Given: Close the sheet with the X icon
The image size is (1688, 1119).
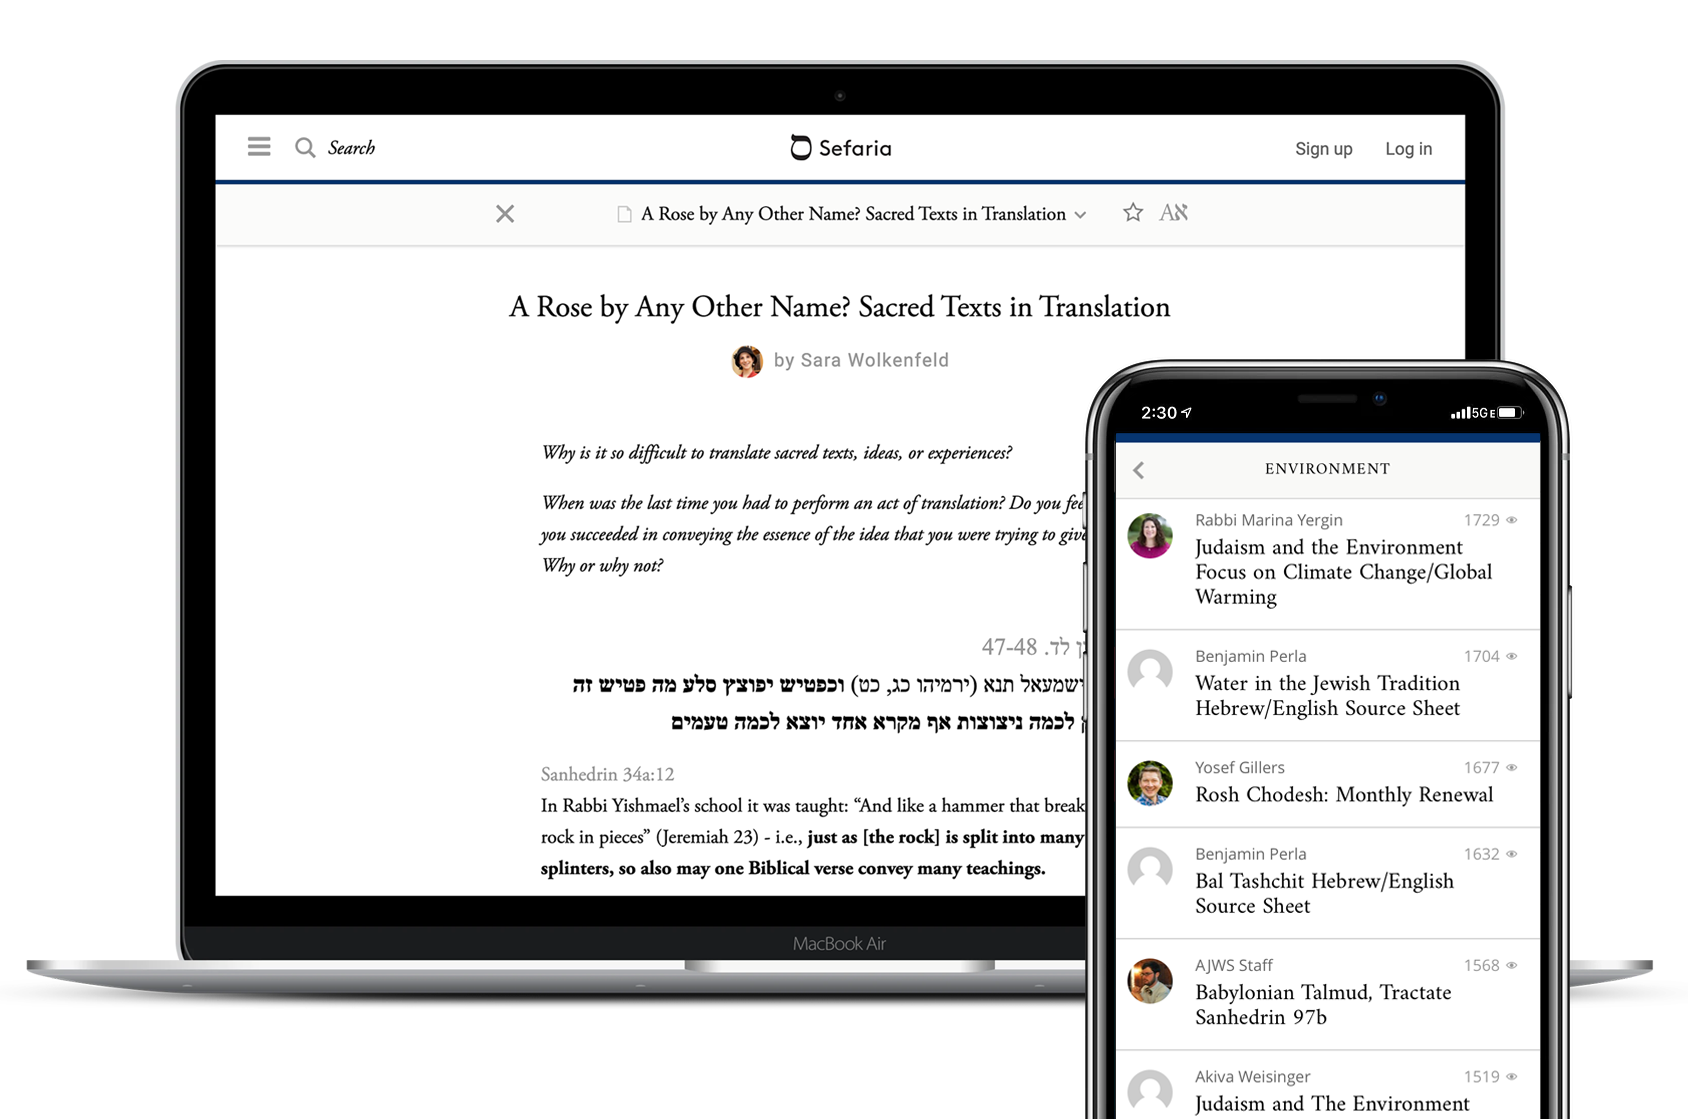Looking at the screenshot, I should [x=505, y=214].
